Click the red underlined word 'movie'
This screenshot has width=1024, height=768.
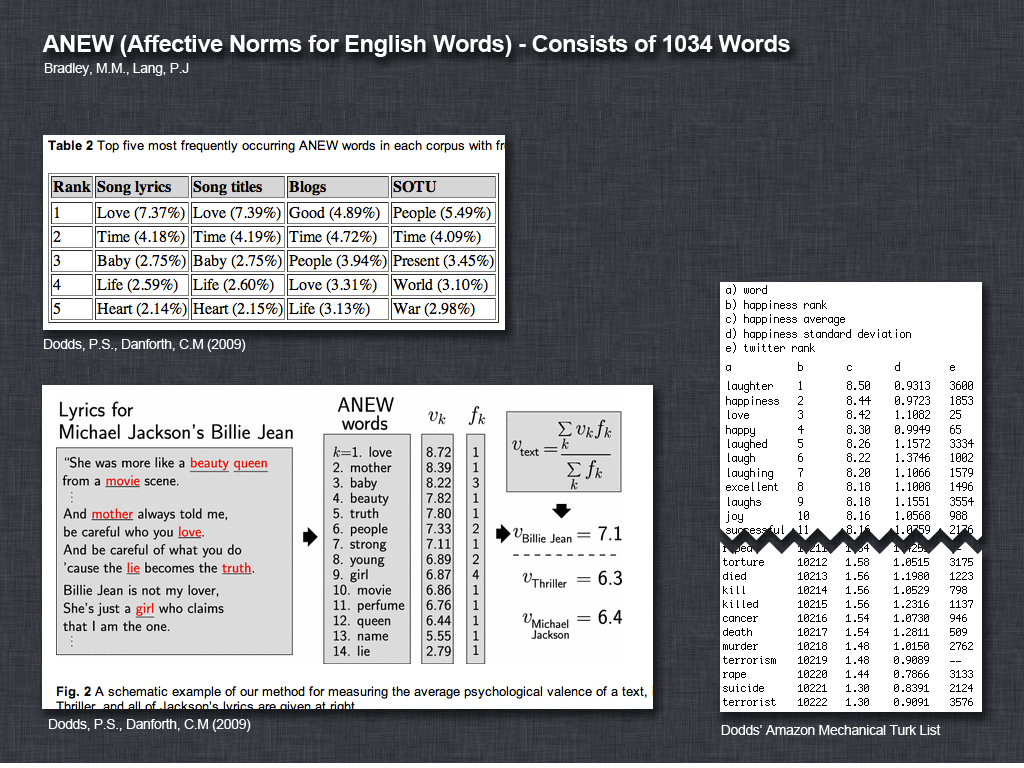point(122,481)
